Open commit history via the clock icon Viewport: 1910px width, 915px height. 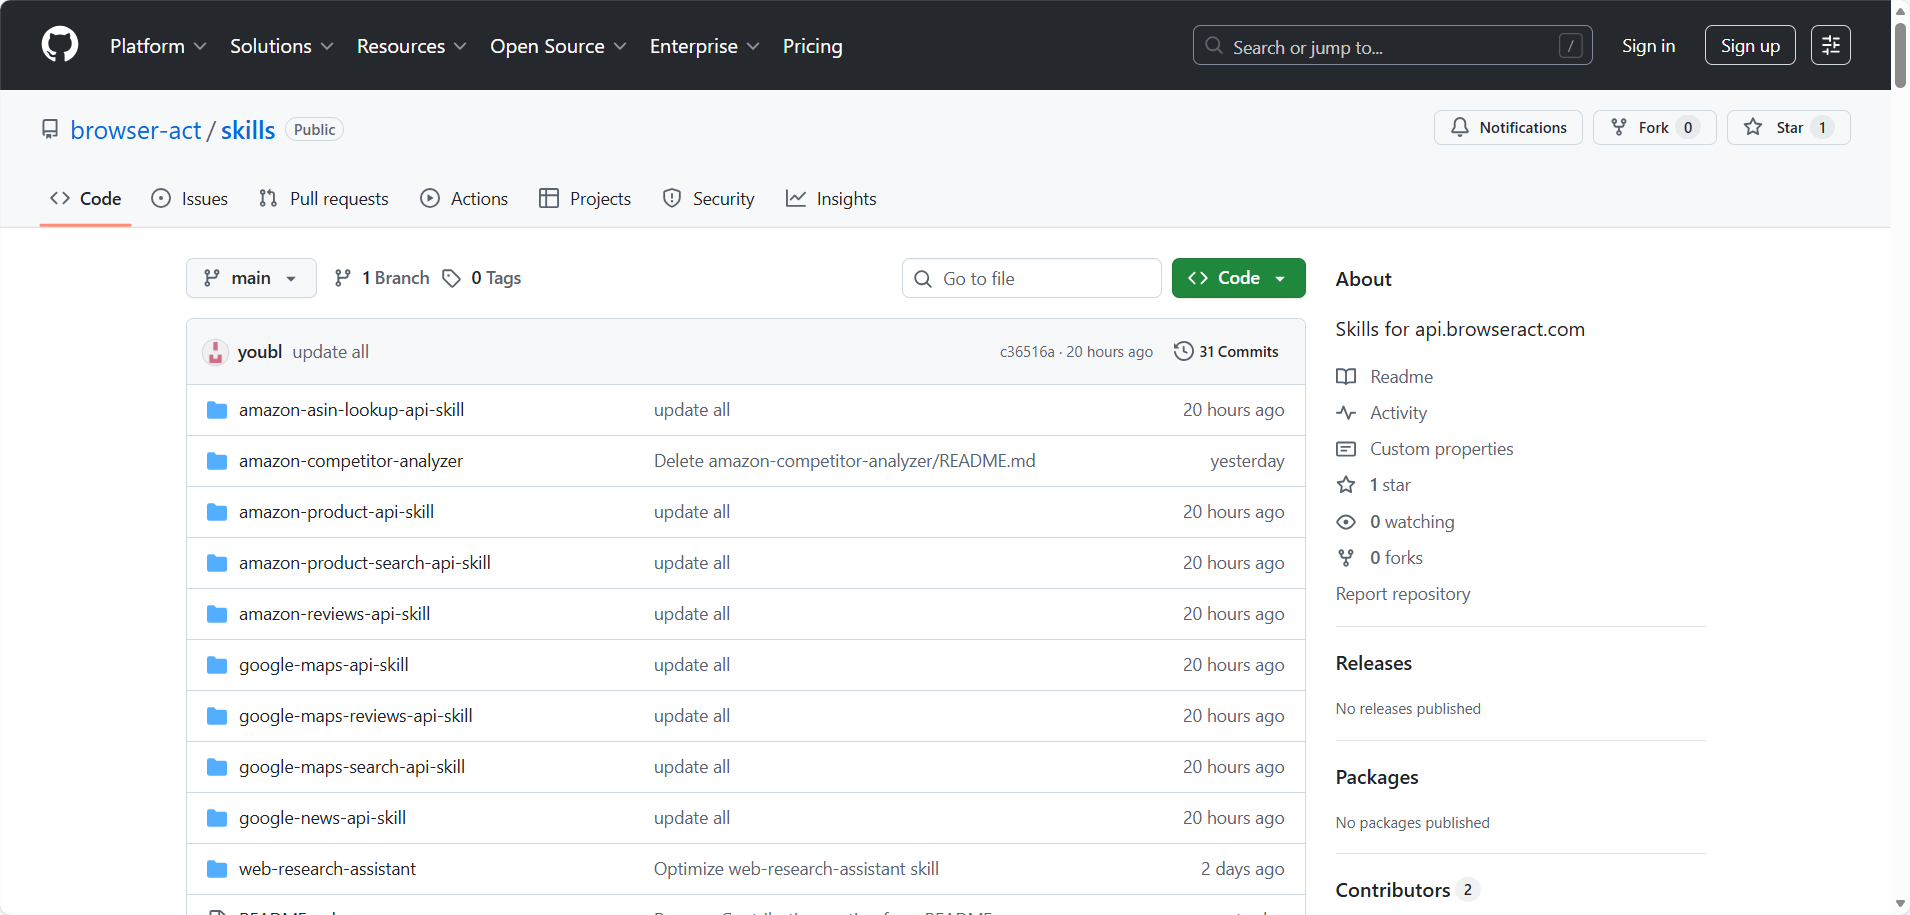click(x=1184, y=351)
